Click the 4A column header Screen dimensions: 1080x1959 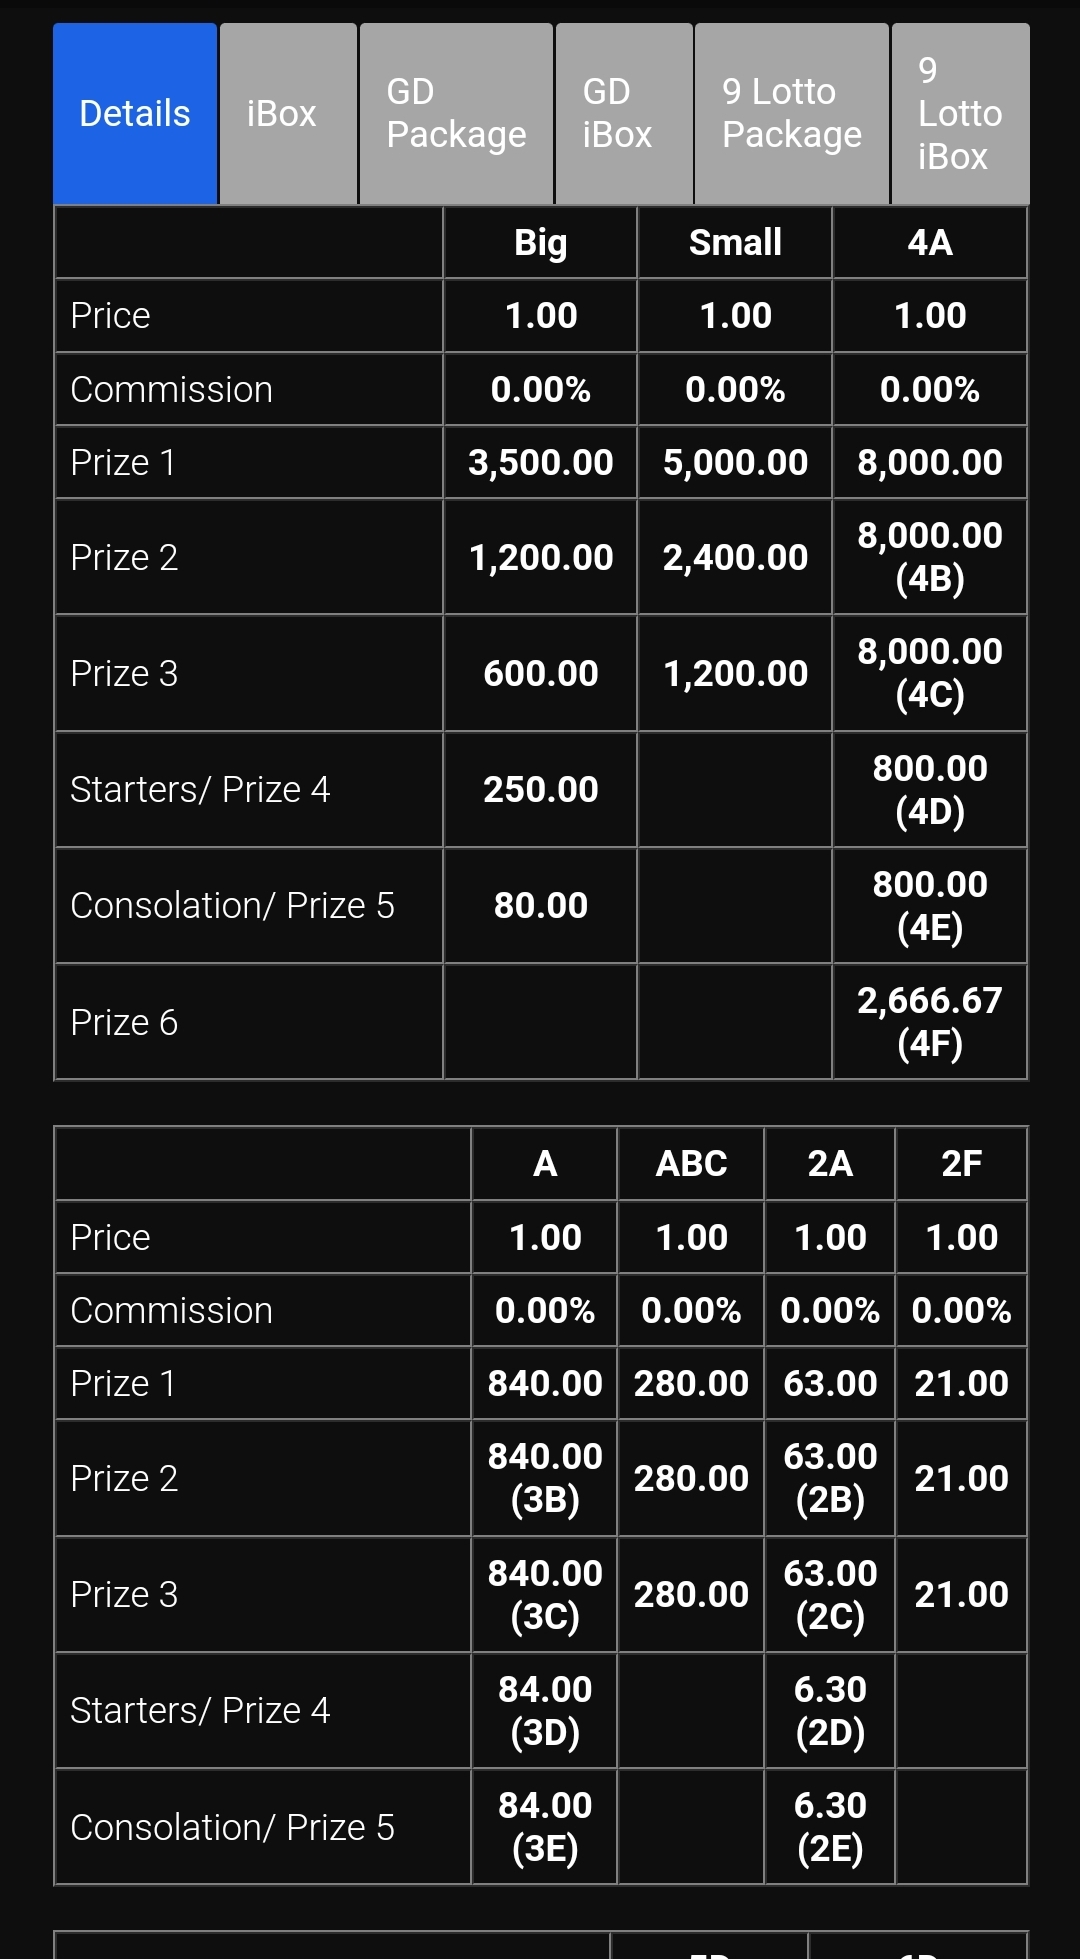point(929,243)
